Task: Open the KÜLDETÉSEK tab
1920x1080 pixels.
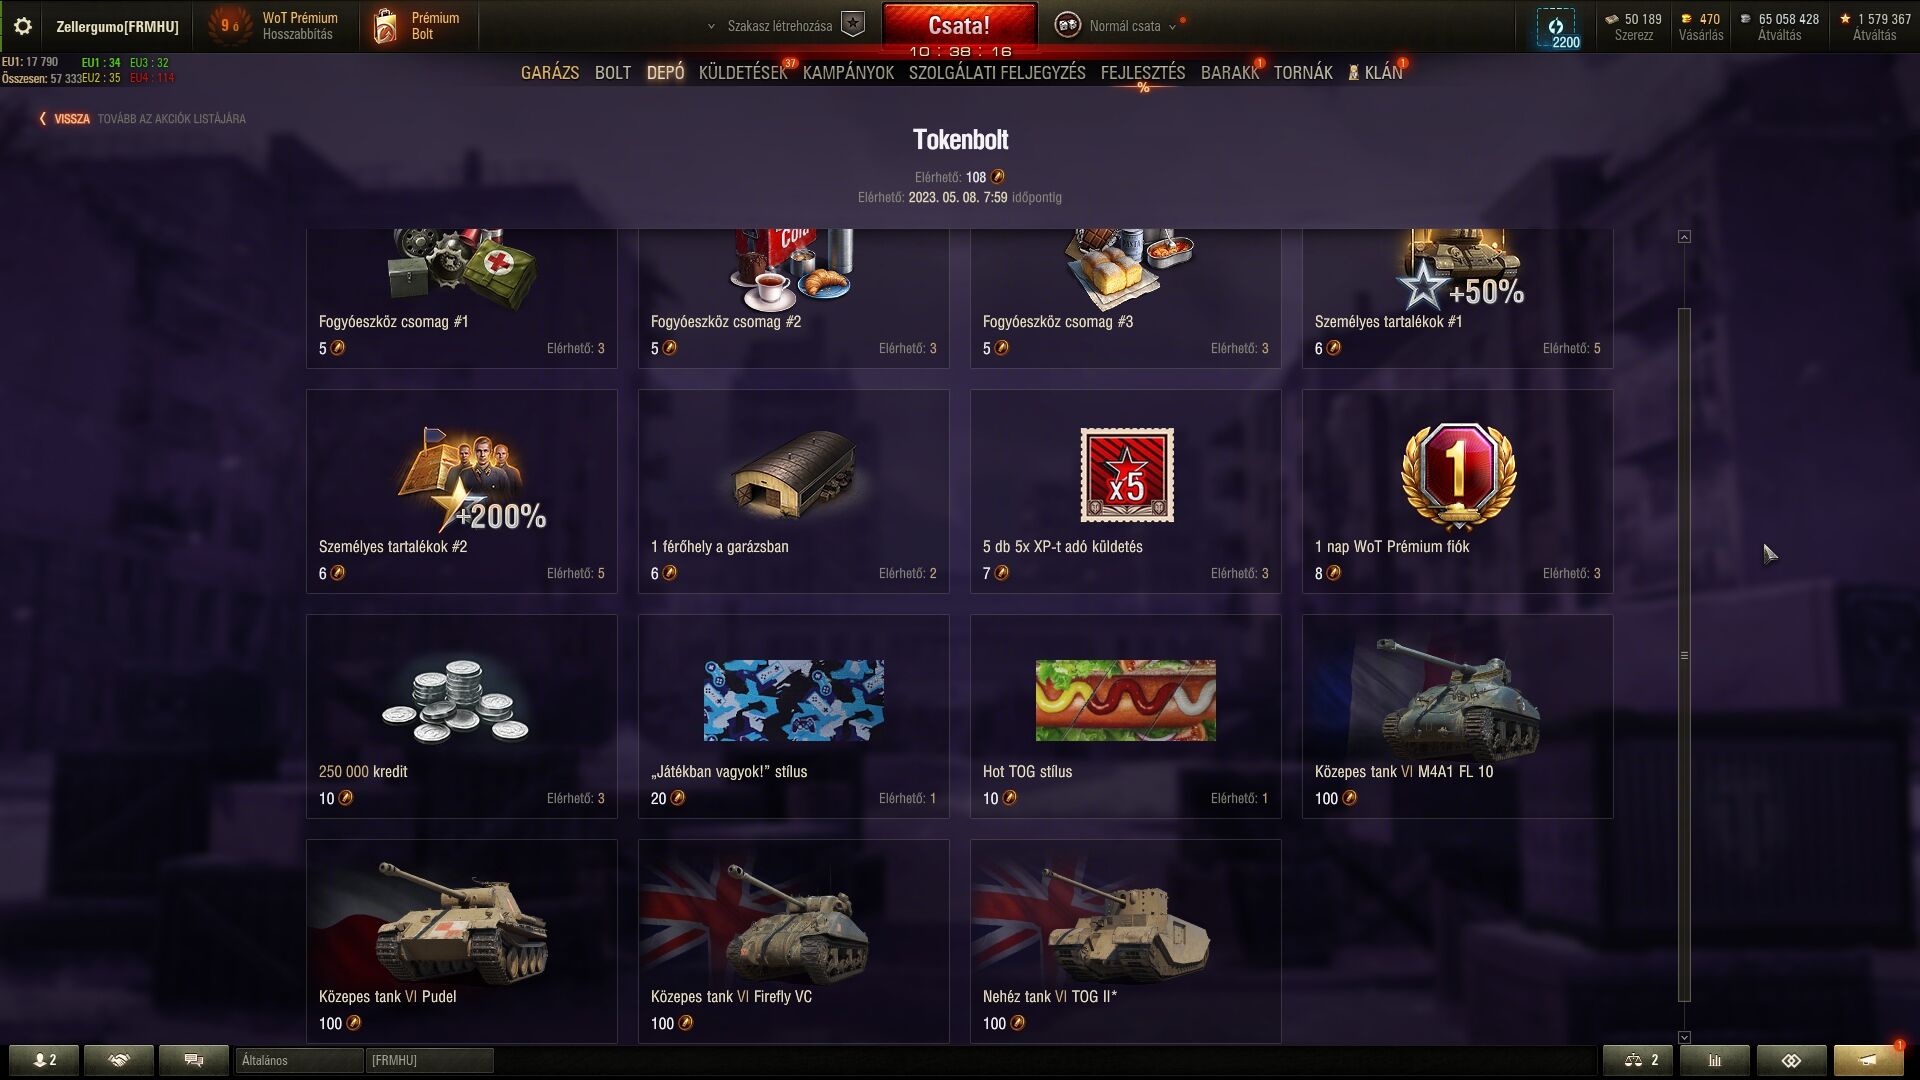Action: tap(743, 73)
